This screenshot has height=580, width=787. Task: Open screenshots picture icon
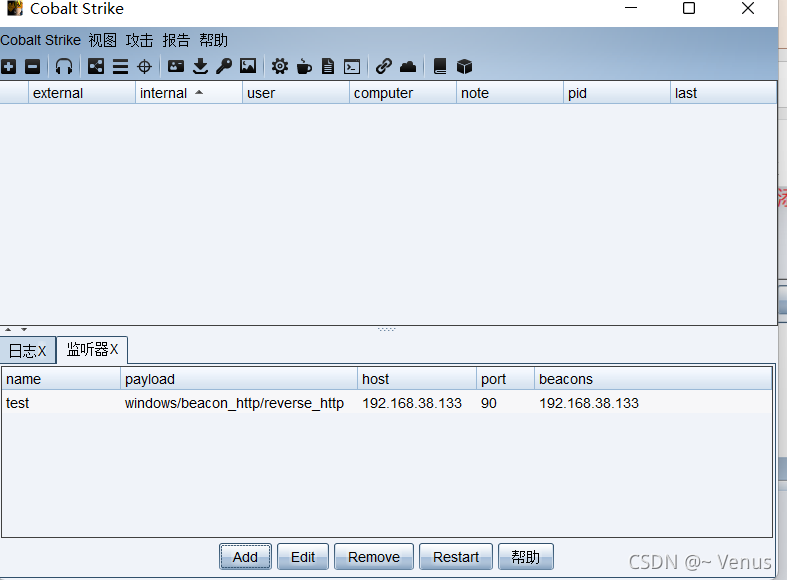[248, 66]
